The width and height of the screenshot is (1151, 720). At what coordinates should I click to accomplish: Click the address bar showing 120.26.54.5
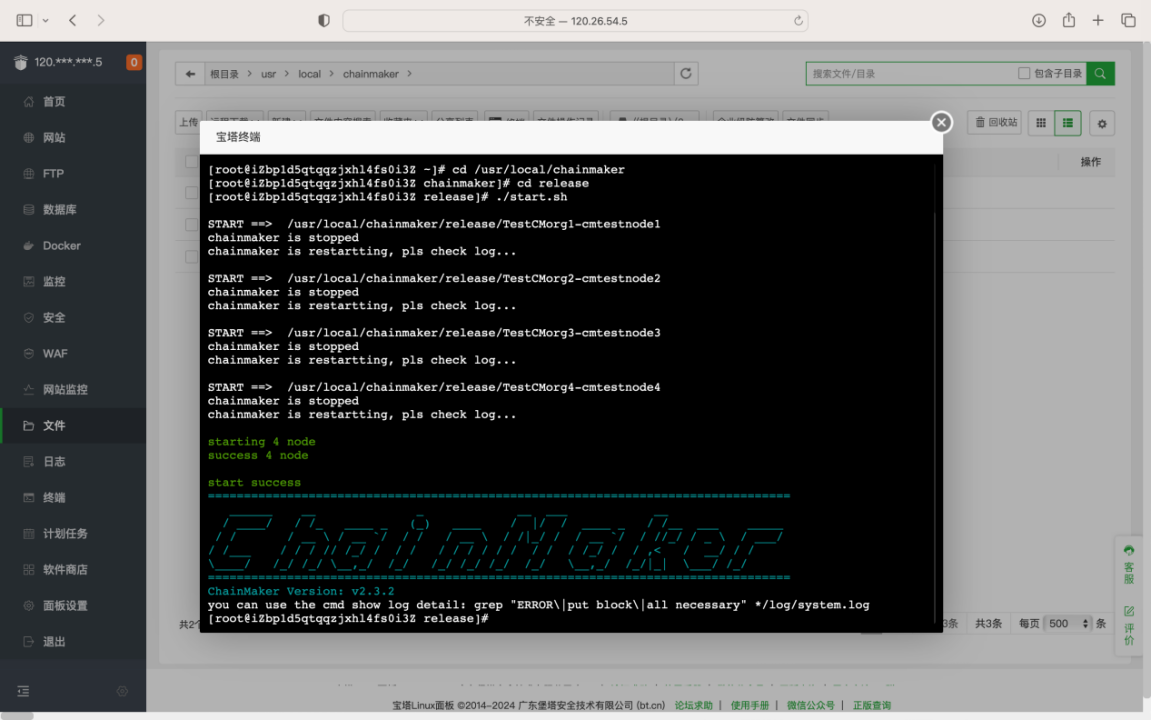tap(575, 21)
